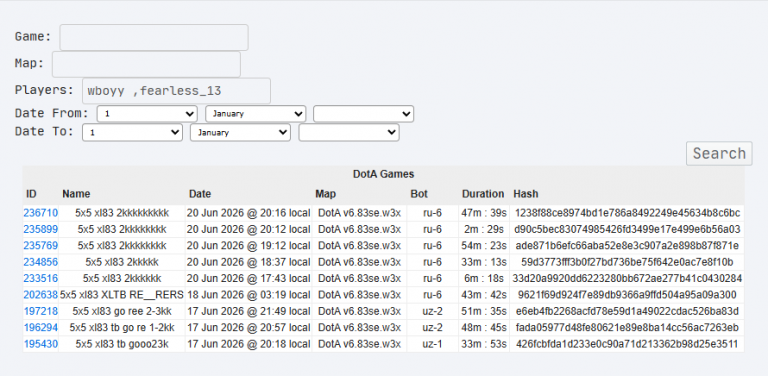This screenshot has width=768, height=376.
Task: Click the Search button
Action: tap(719, 154)
